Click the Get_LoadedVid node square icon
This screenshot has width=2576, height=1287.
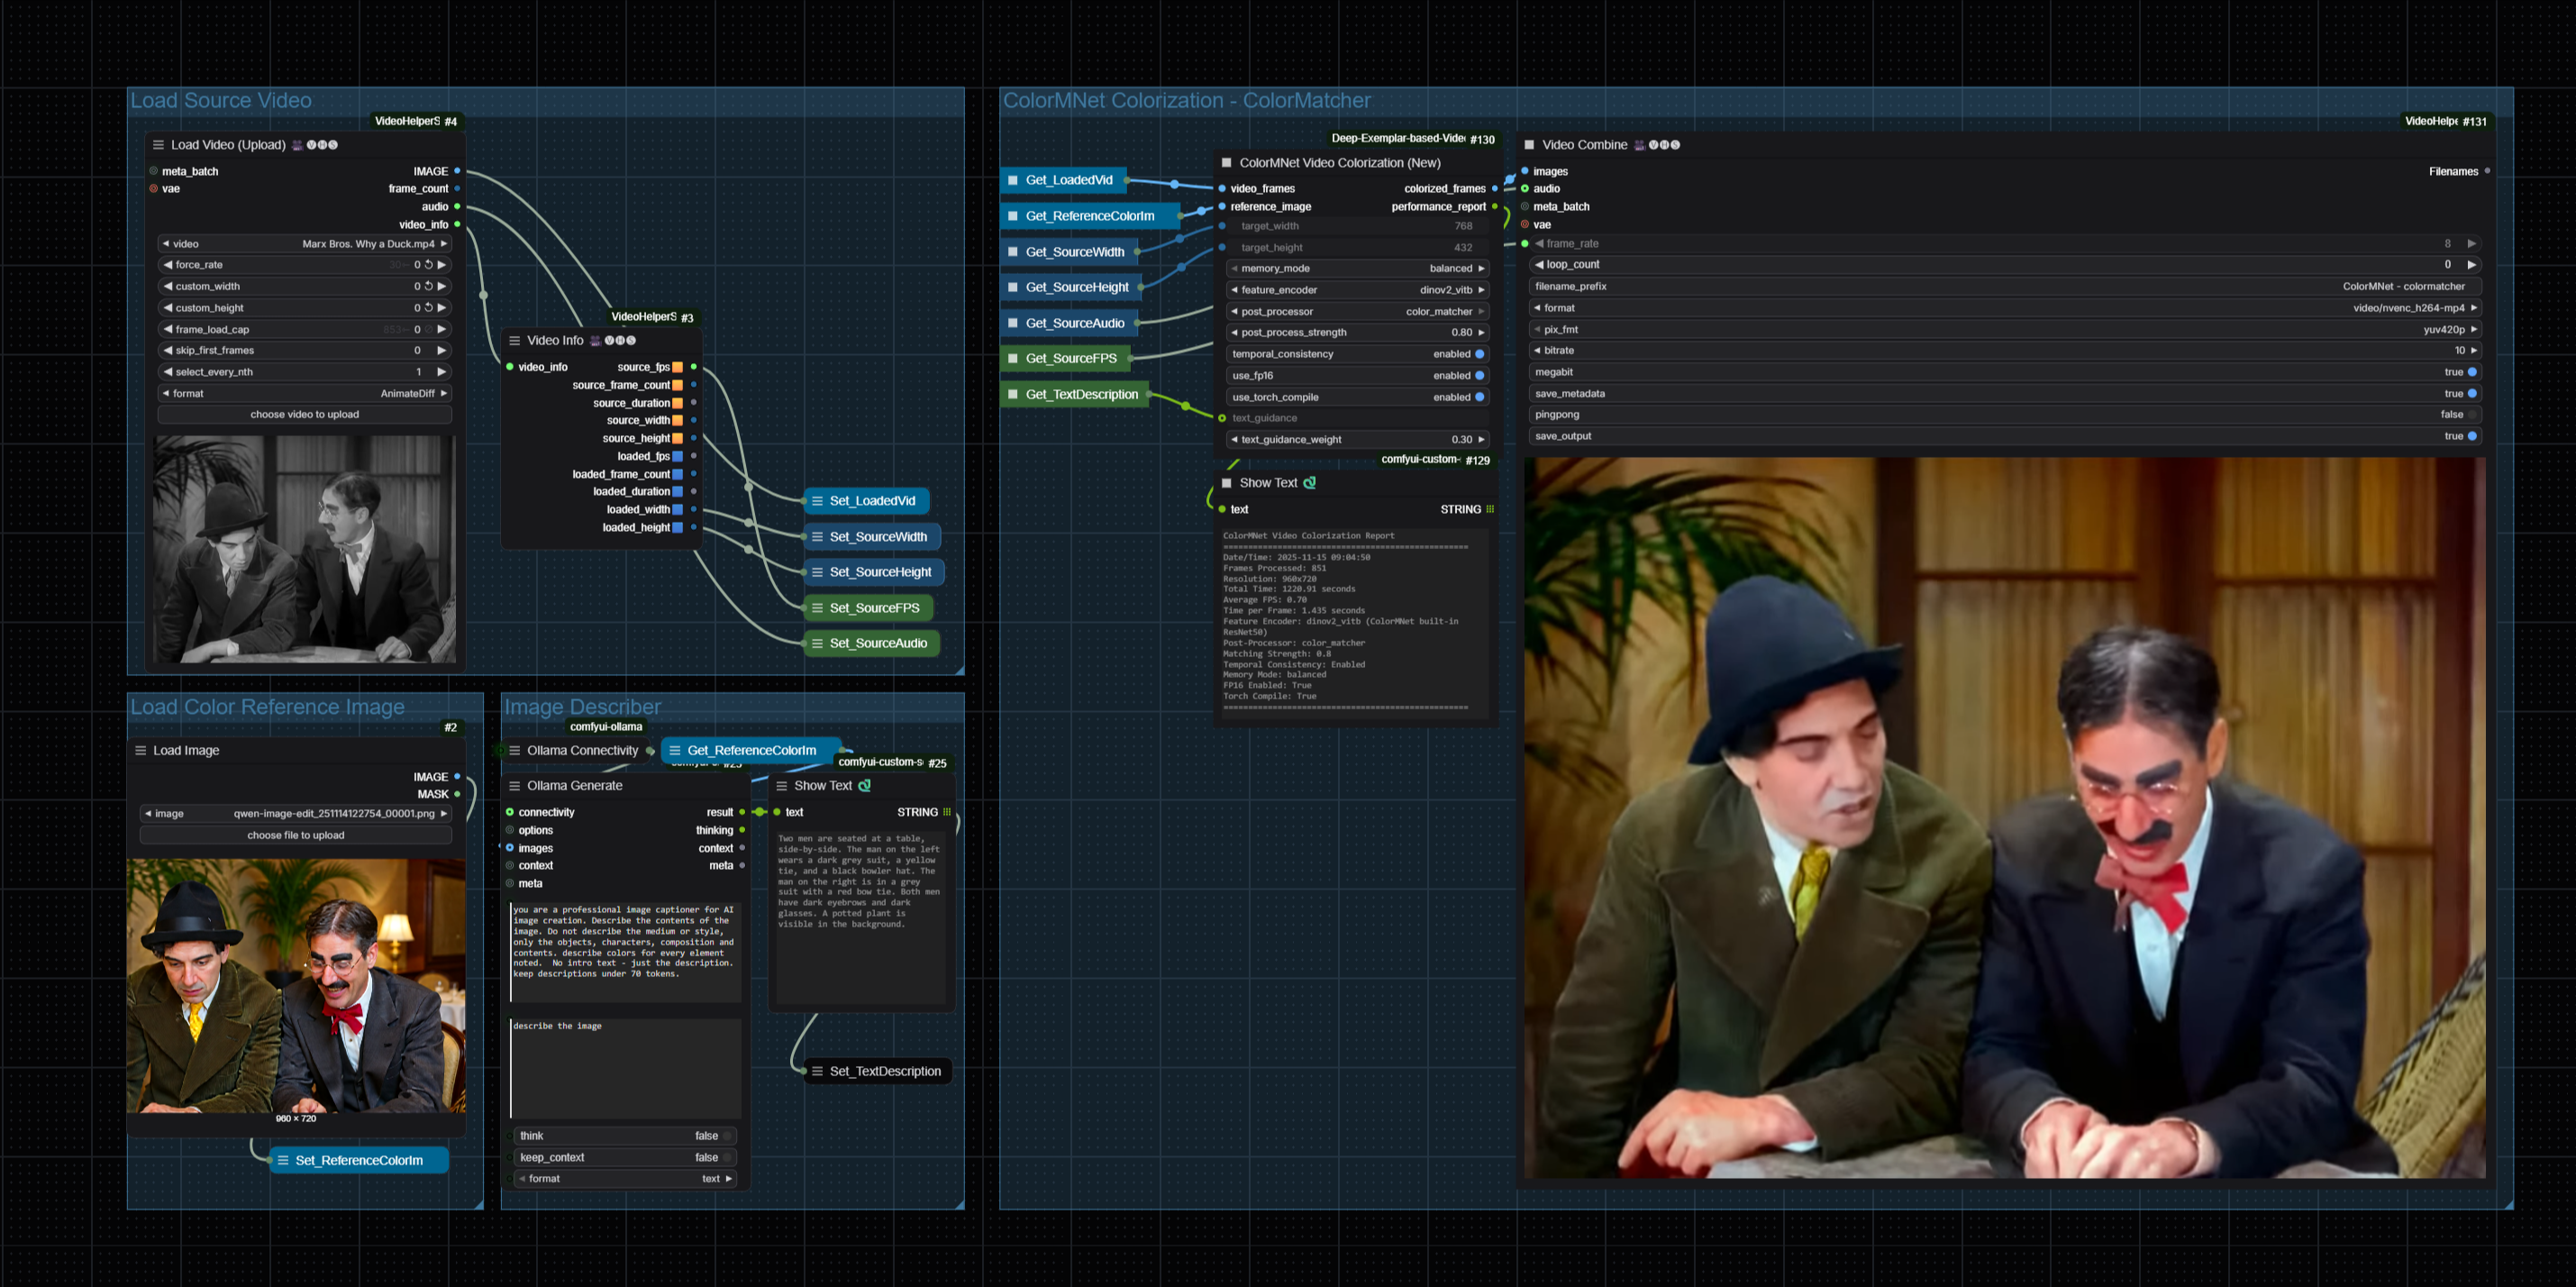[1013, 180]
